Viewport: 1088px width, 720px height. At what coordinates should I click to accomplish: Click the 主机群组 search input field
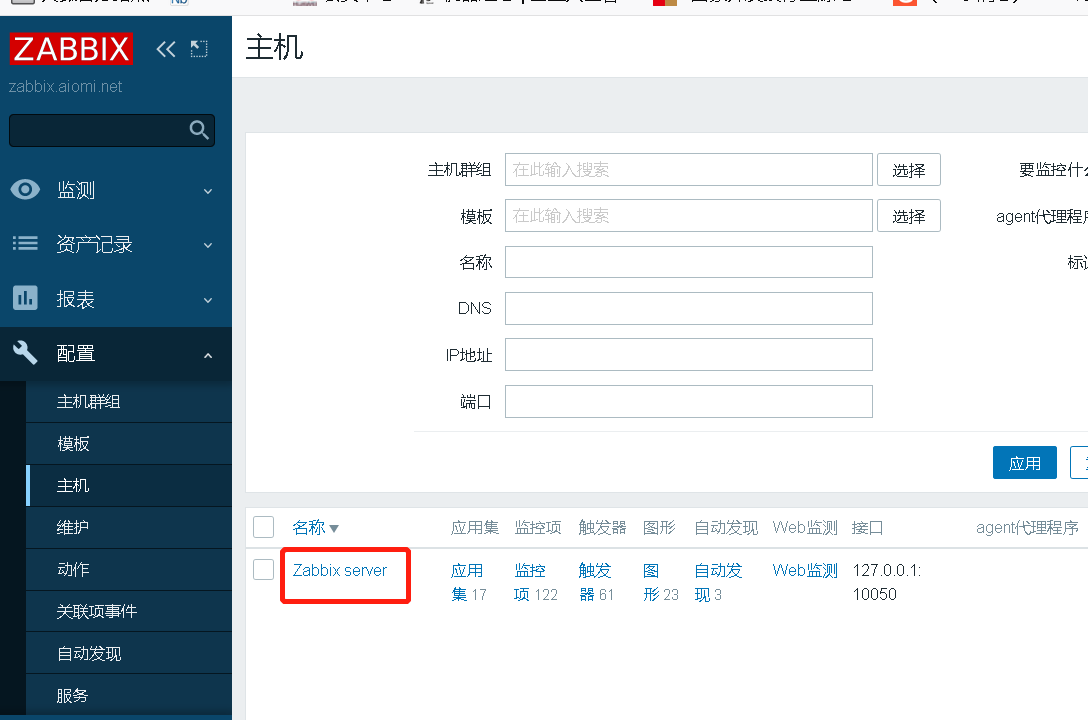(688, 170)
